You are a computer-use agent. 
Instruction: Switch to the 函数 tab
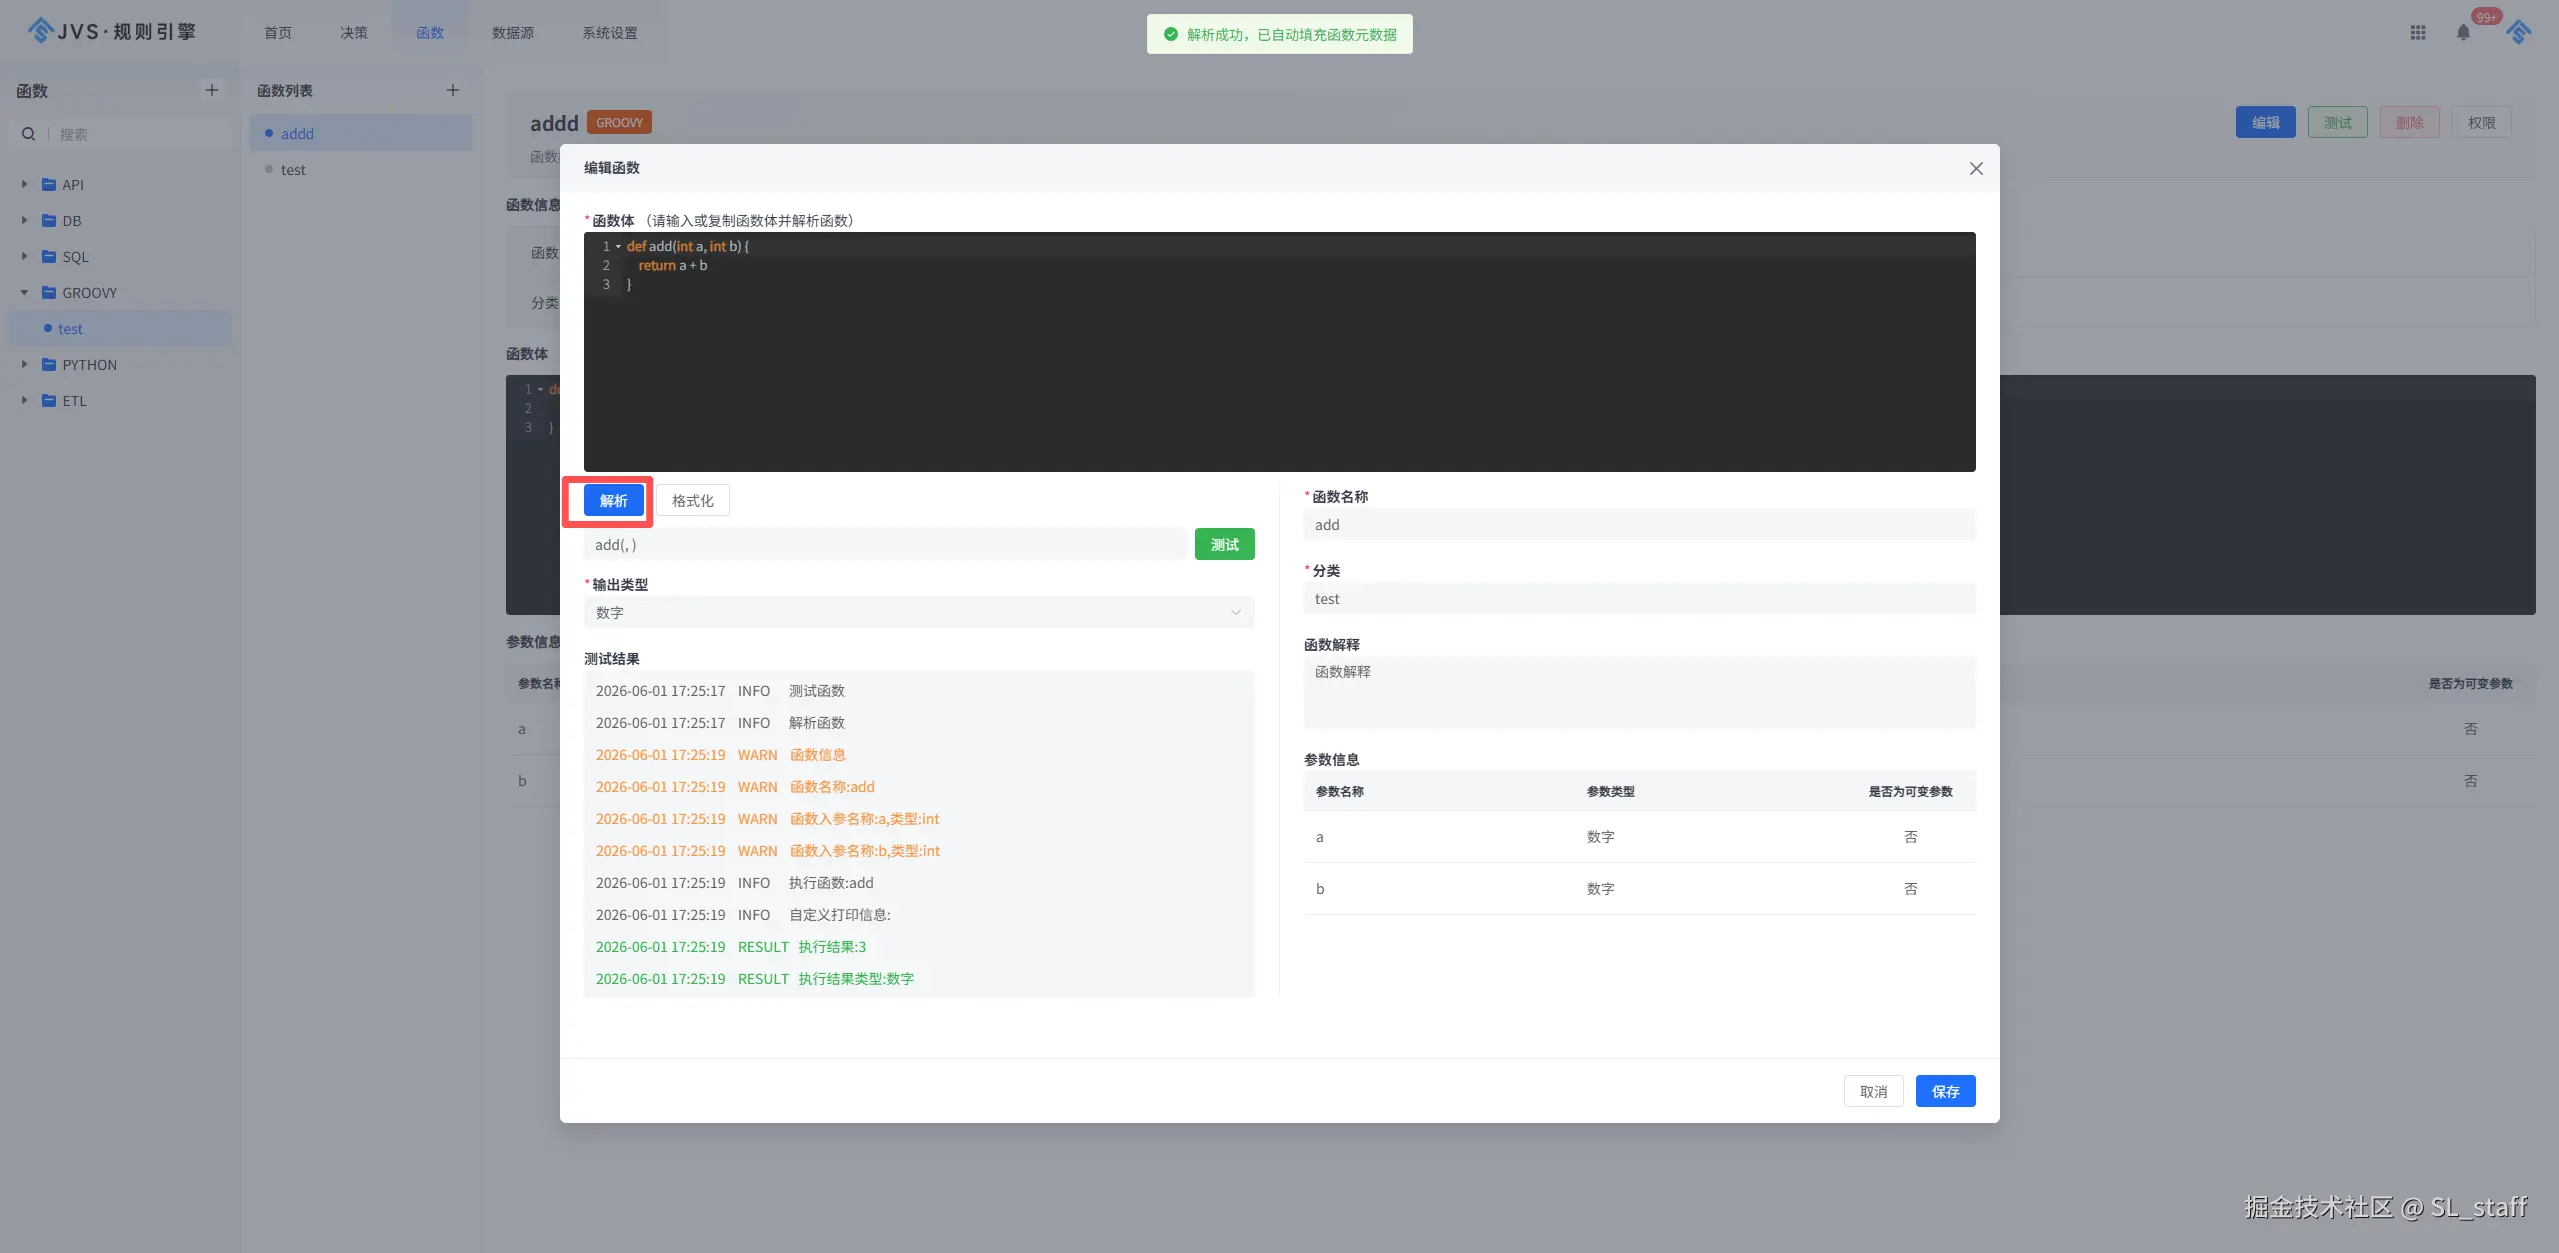tap(430, 33)
